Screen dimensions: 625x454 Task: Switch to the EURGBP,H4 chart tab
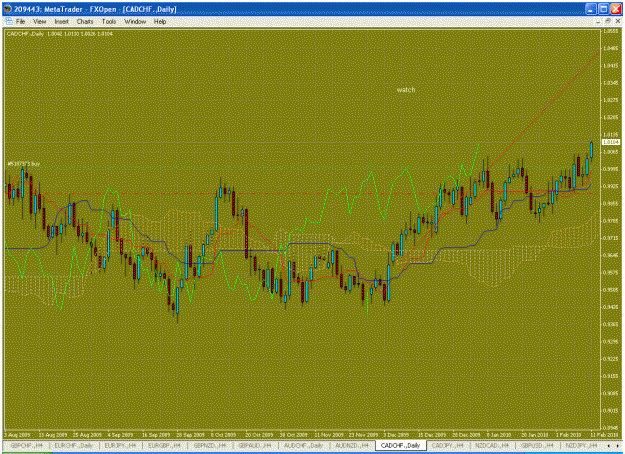(x=164, y=445)
